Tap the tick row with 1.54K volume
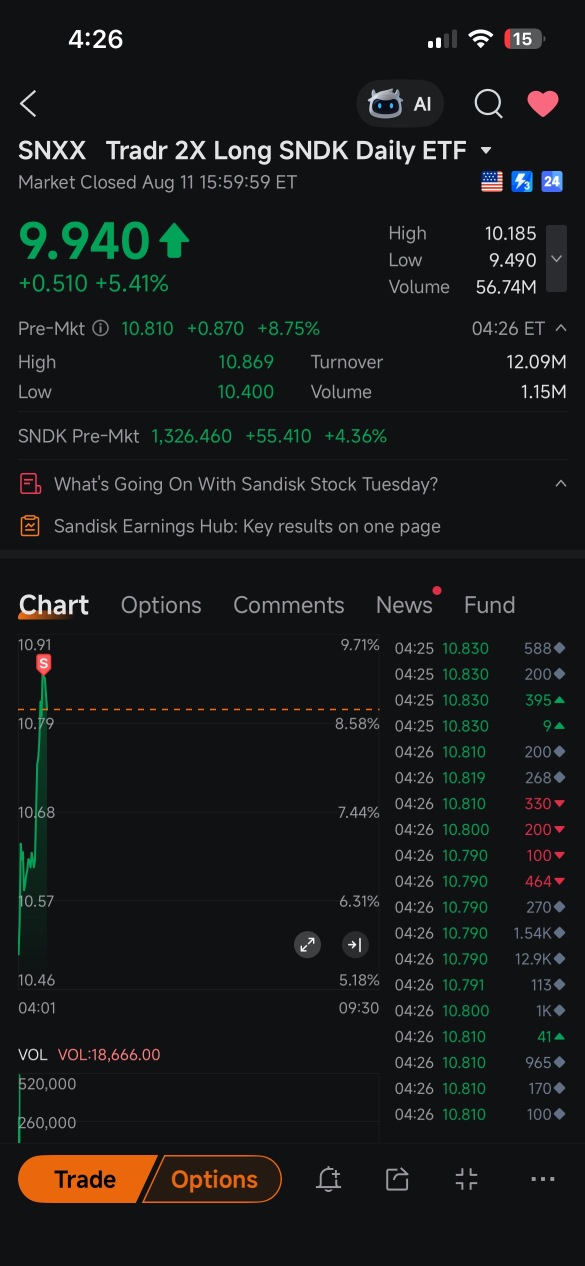585x1266 pixels. [481, 933]
